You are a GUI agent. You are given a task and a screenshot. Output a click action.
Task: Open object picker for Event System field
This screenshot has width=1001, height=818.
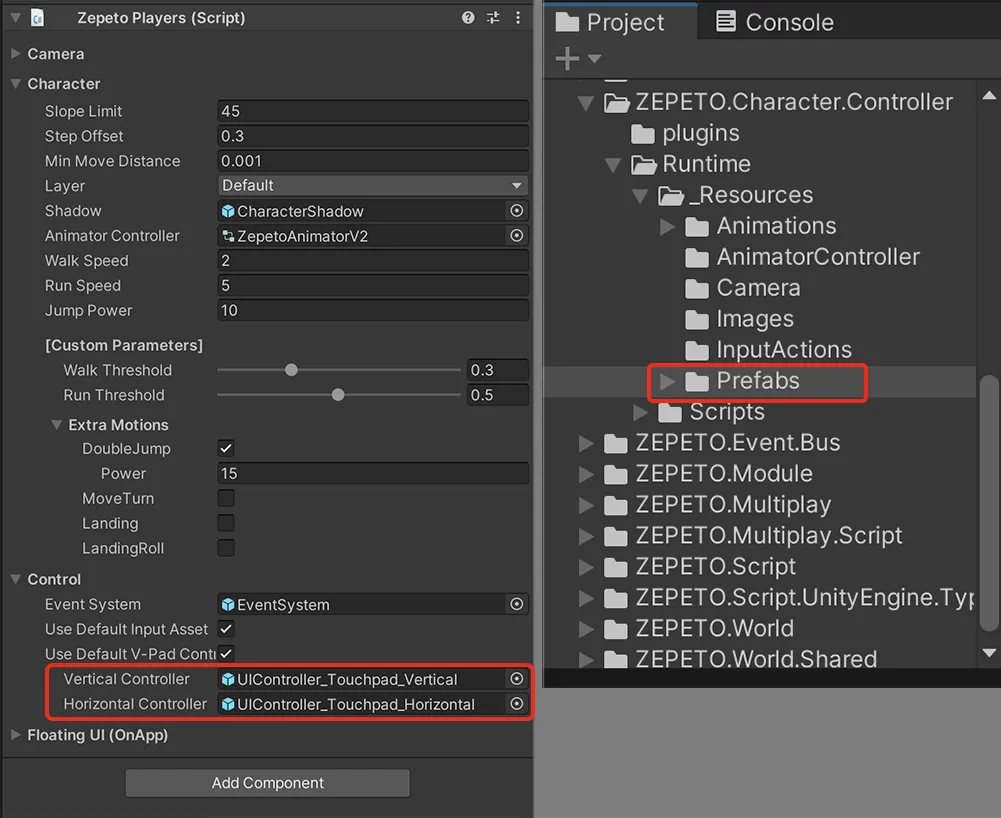pyautogui.click(x=516, y=604)
